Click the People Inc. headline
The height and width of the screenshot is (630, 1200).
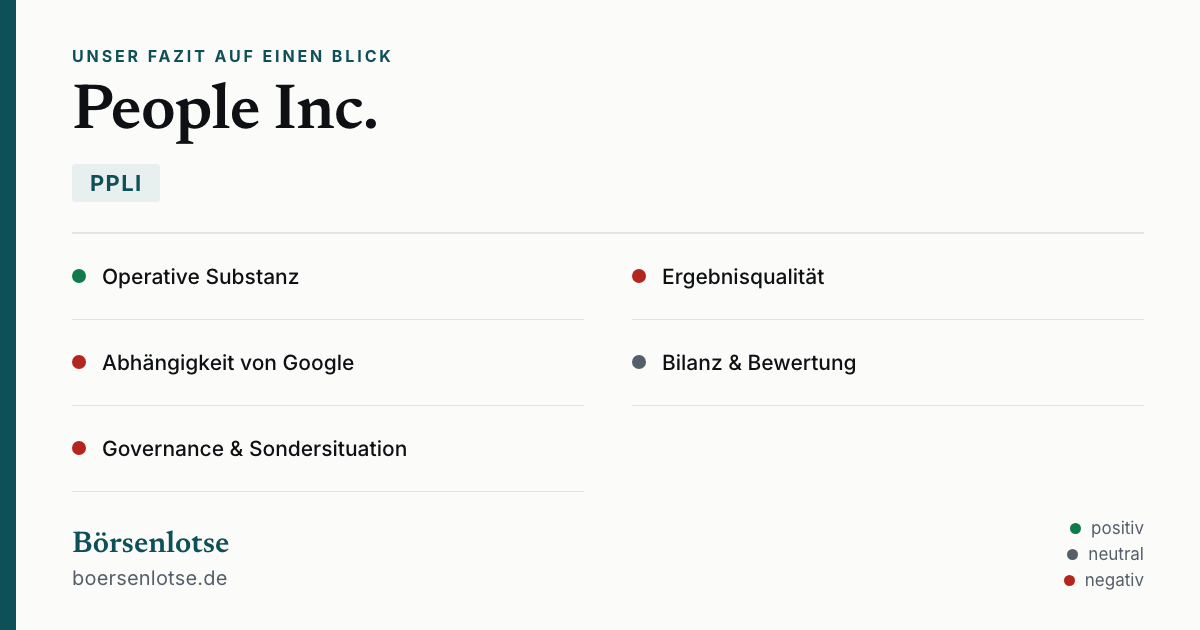pyautogui.click(x=226, y=108)
